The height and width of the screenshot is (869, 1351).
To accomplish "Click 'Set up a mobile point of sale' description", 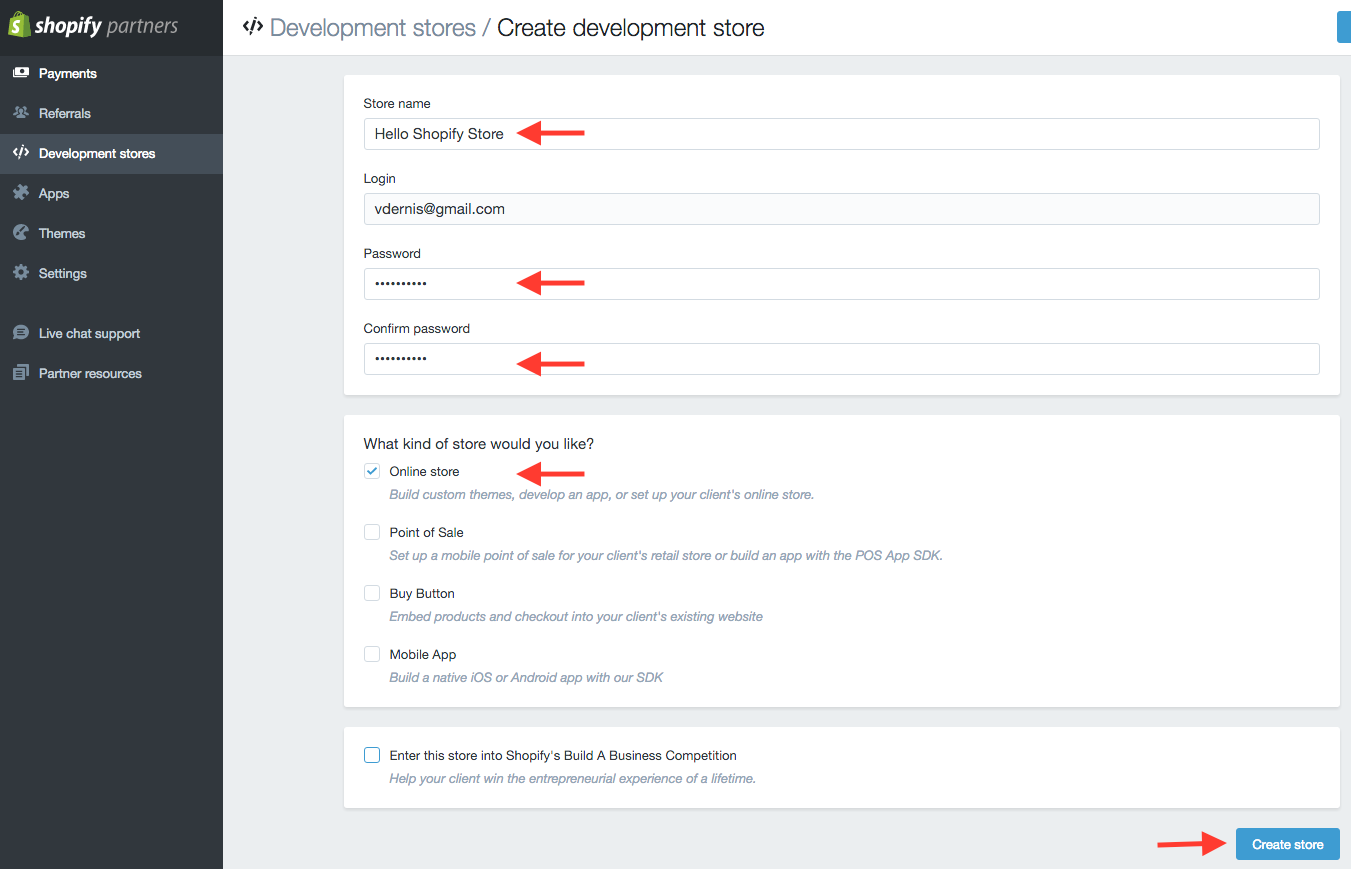I will coord(666,555).
